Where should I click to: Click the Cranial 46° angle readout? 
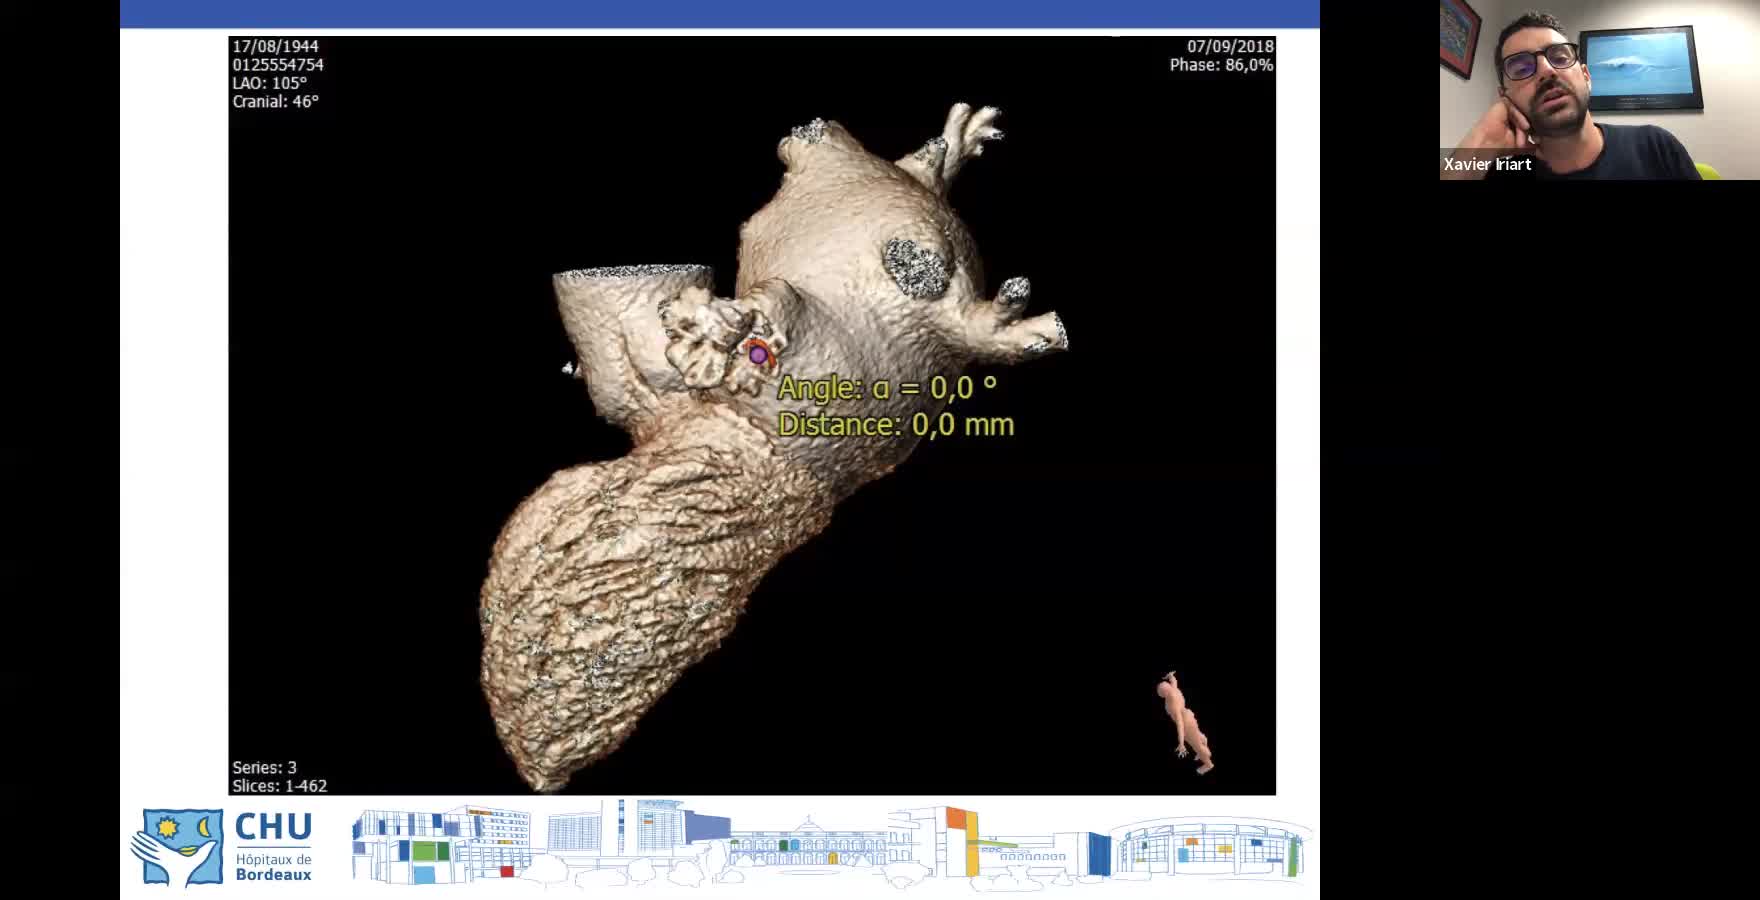coord(275,101)
